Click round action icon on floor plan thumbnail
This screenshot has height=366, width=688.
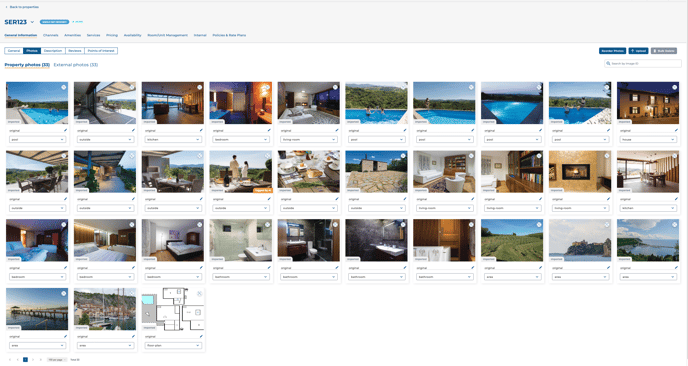(200, 294)
